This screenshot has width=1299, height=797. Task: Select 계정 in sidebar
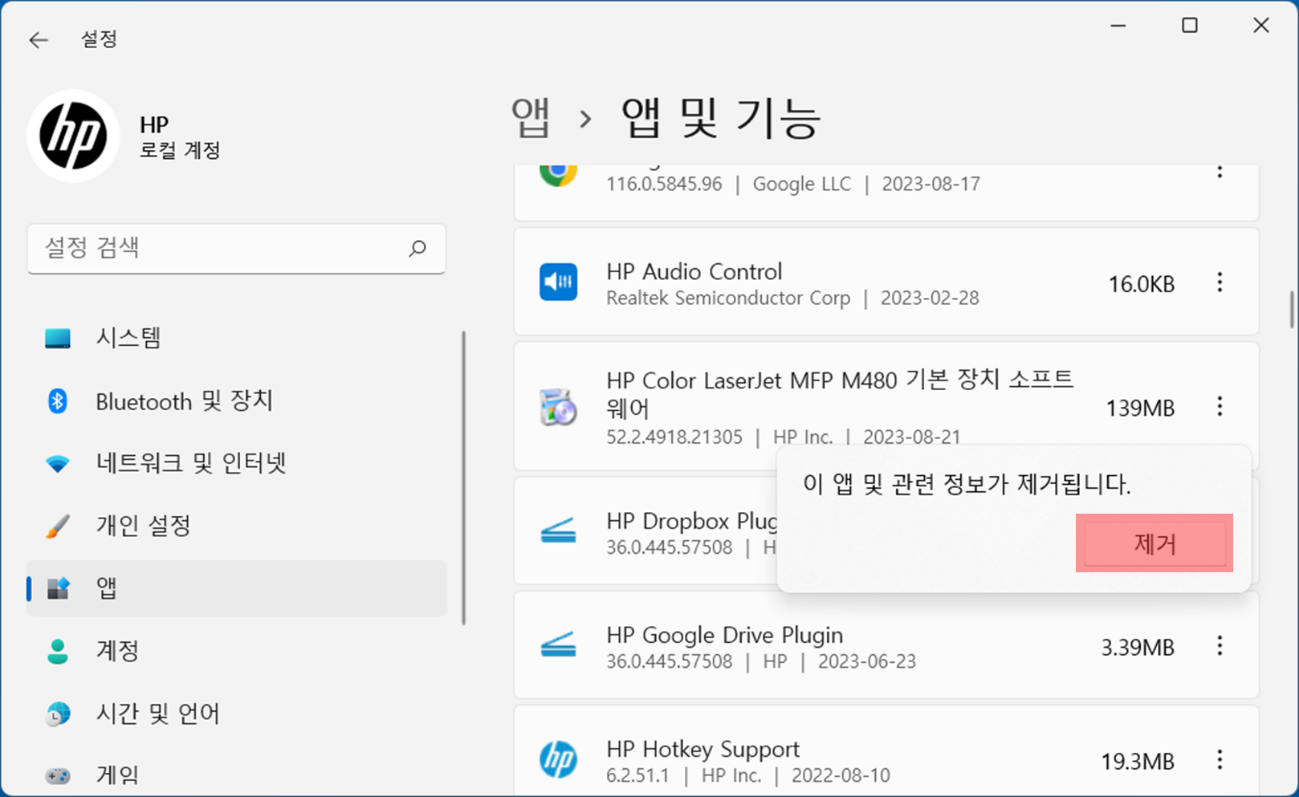pos(236,651)
